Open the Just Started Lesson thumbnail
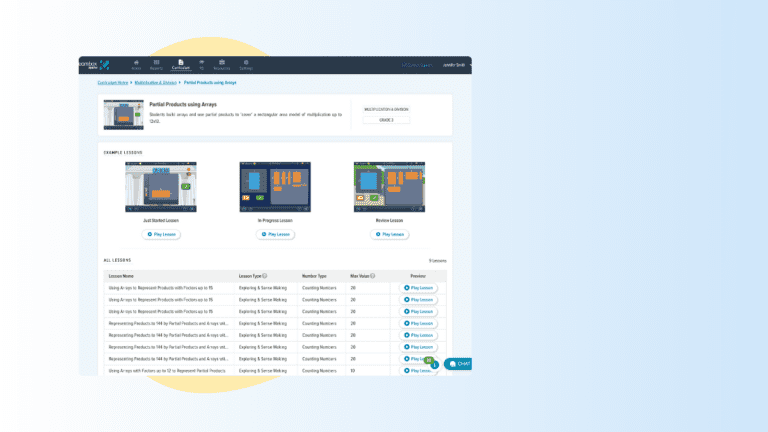 (161, 187)
